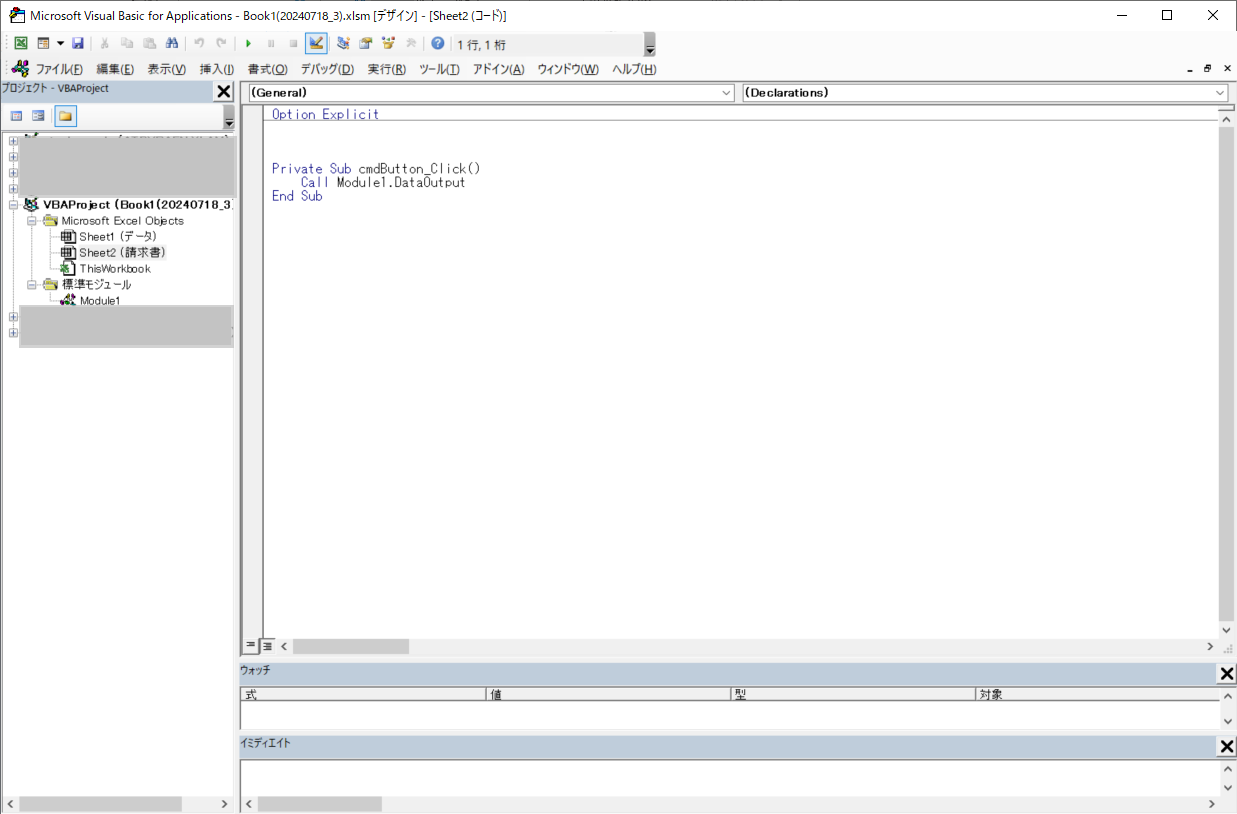Screen dimensions: 1237x814
Task: Open the ウィンドウ(W) menu
Action: coord(568,69)
